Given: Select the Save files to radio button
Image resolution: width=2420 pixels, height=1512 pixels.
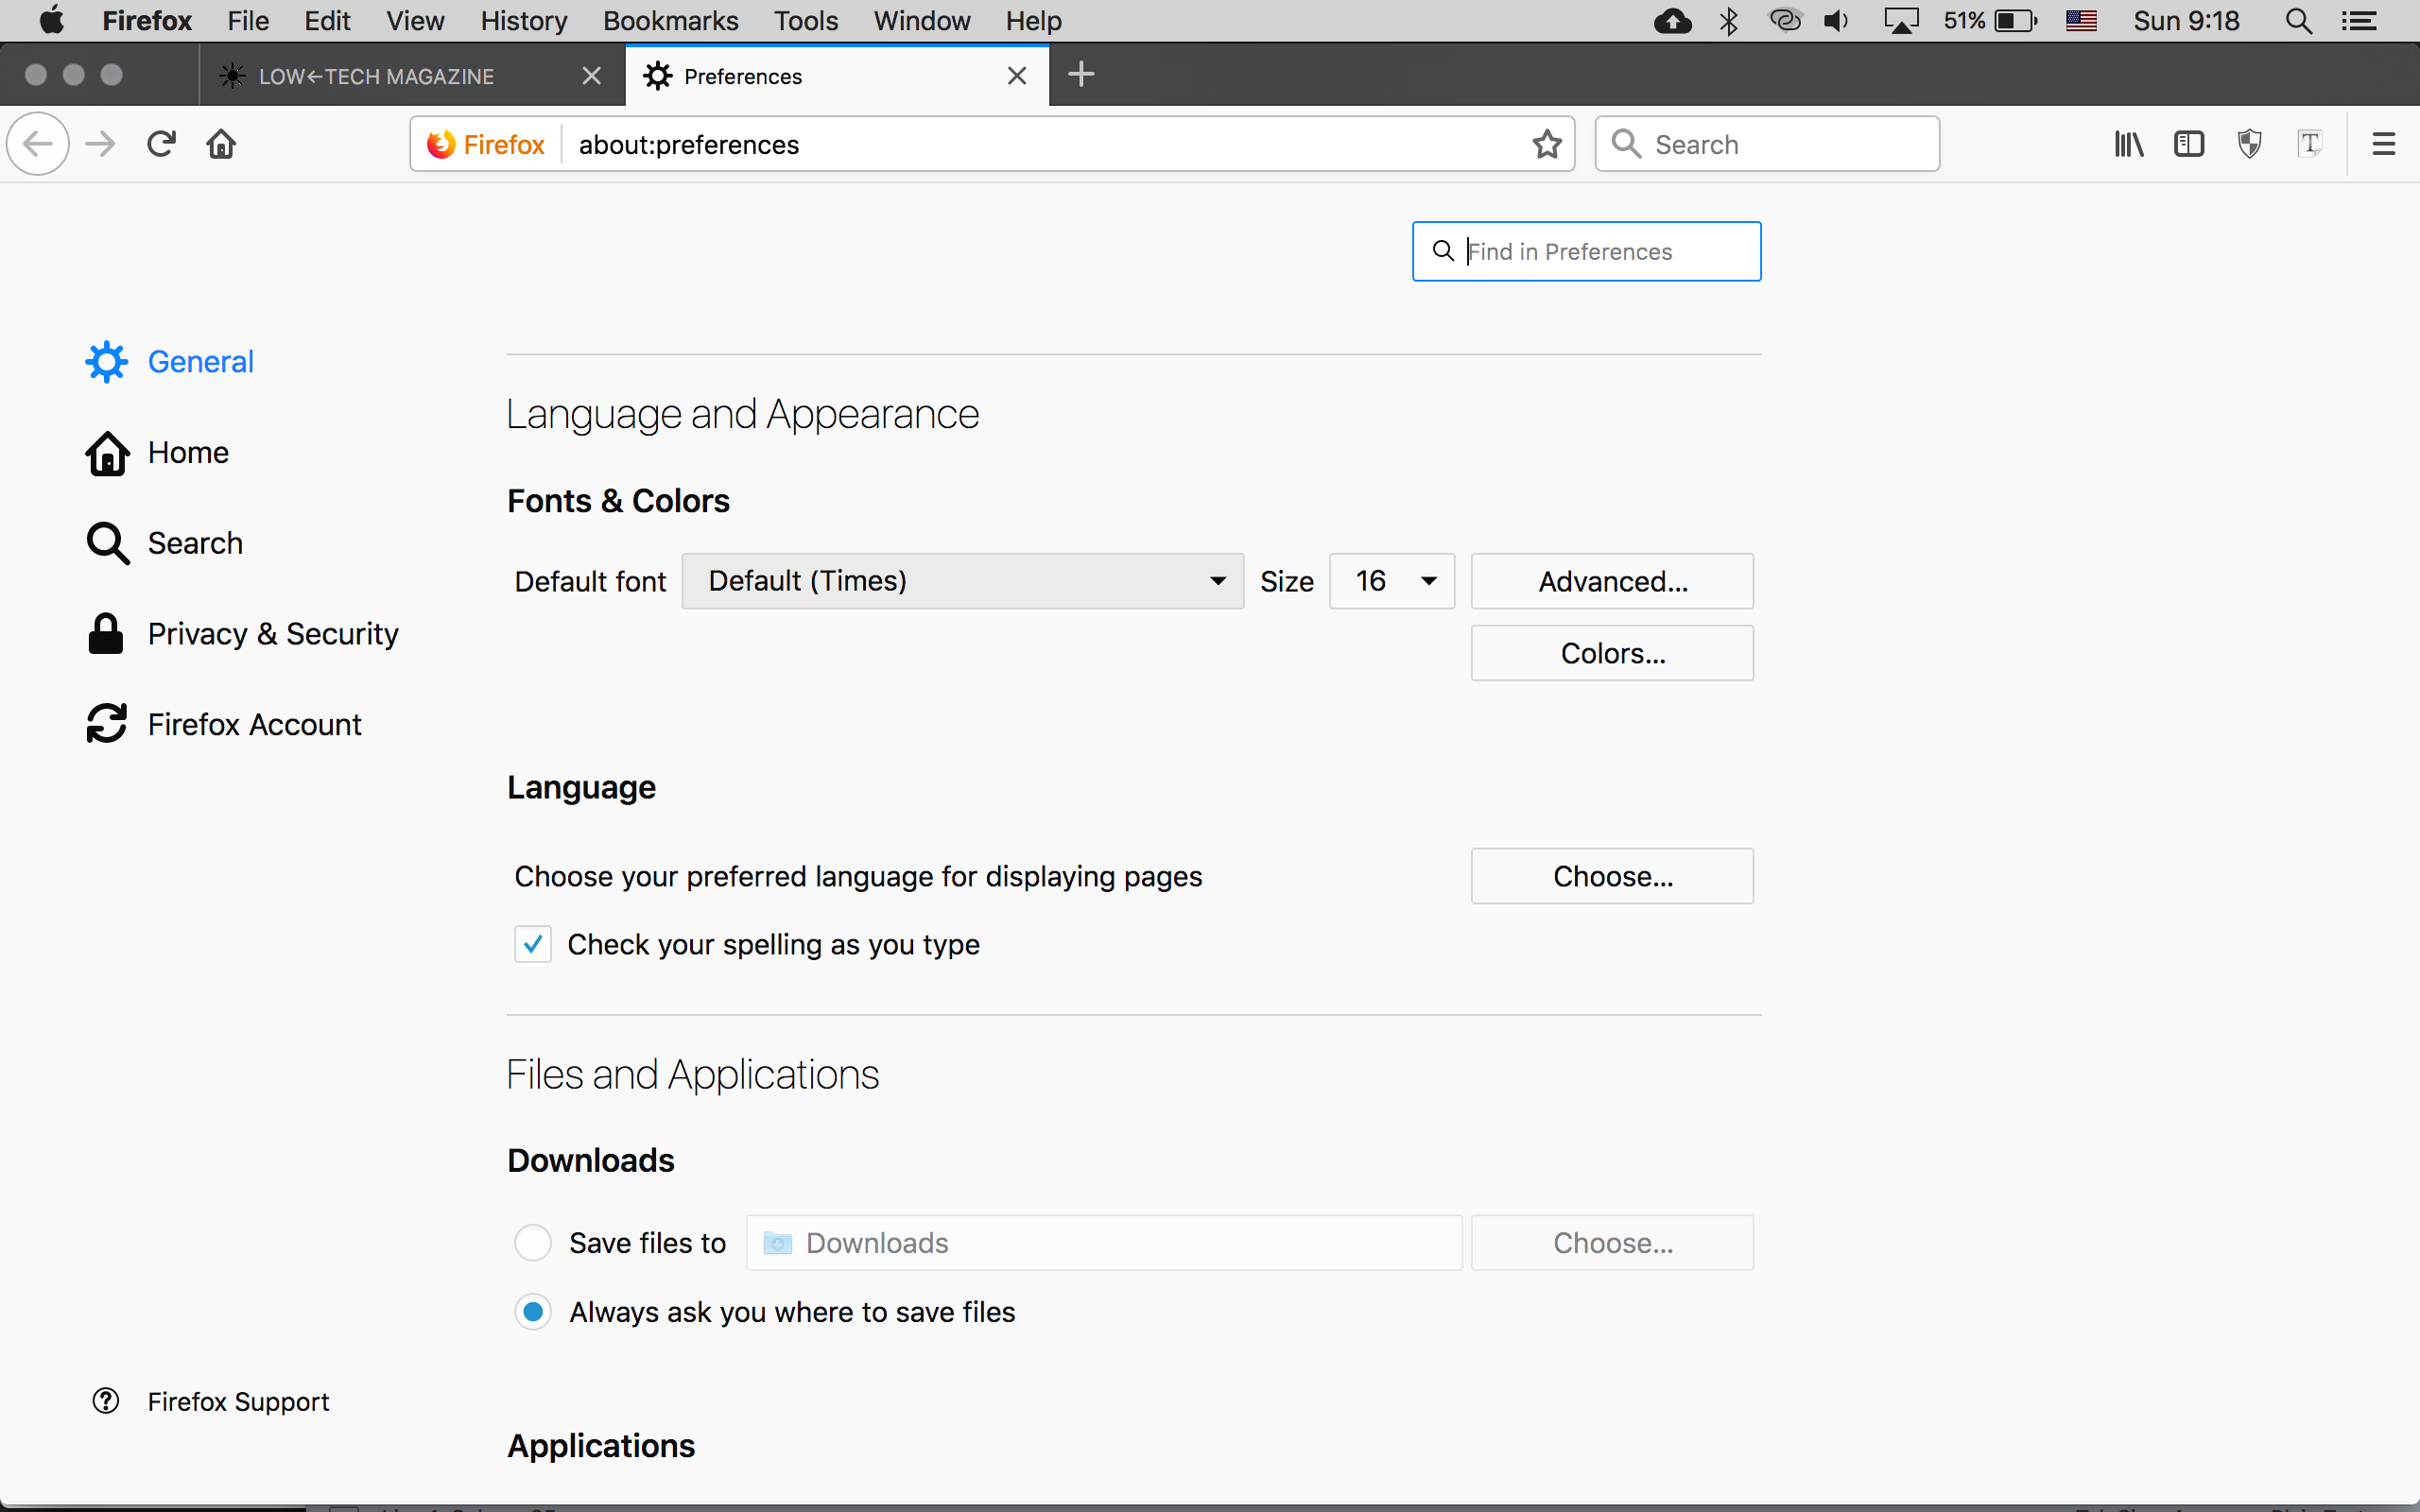Looking at the screenshot, I should [x=531, y=1242].
